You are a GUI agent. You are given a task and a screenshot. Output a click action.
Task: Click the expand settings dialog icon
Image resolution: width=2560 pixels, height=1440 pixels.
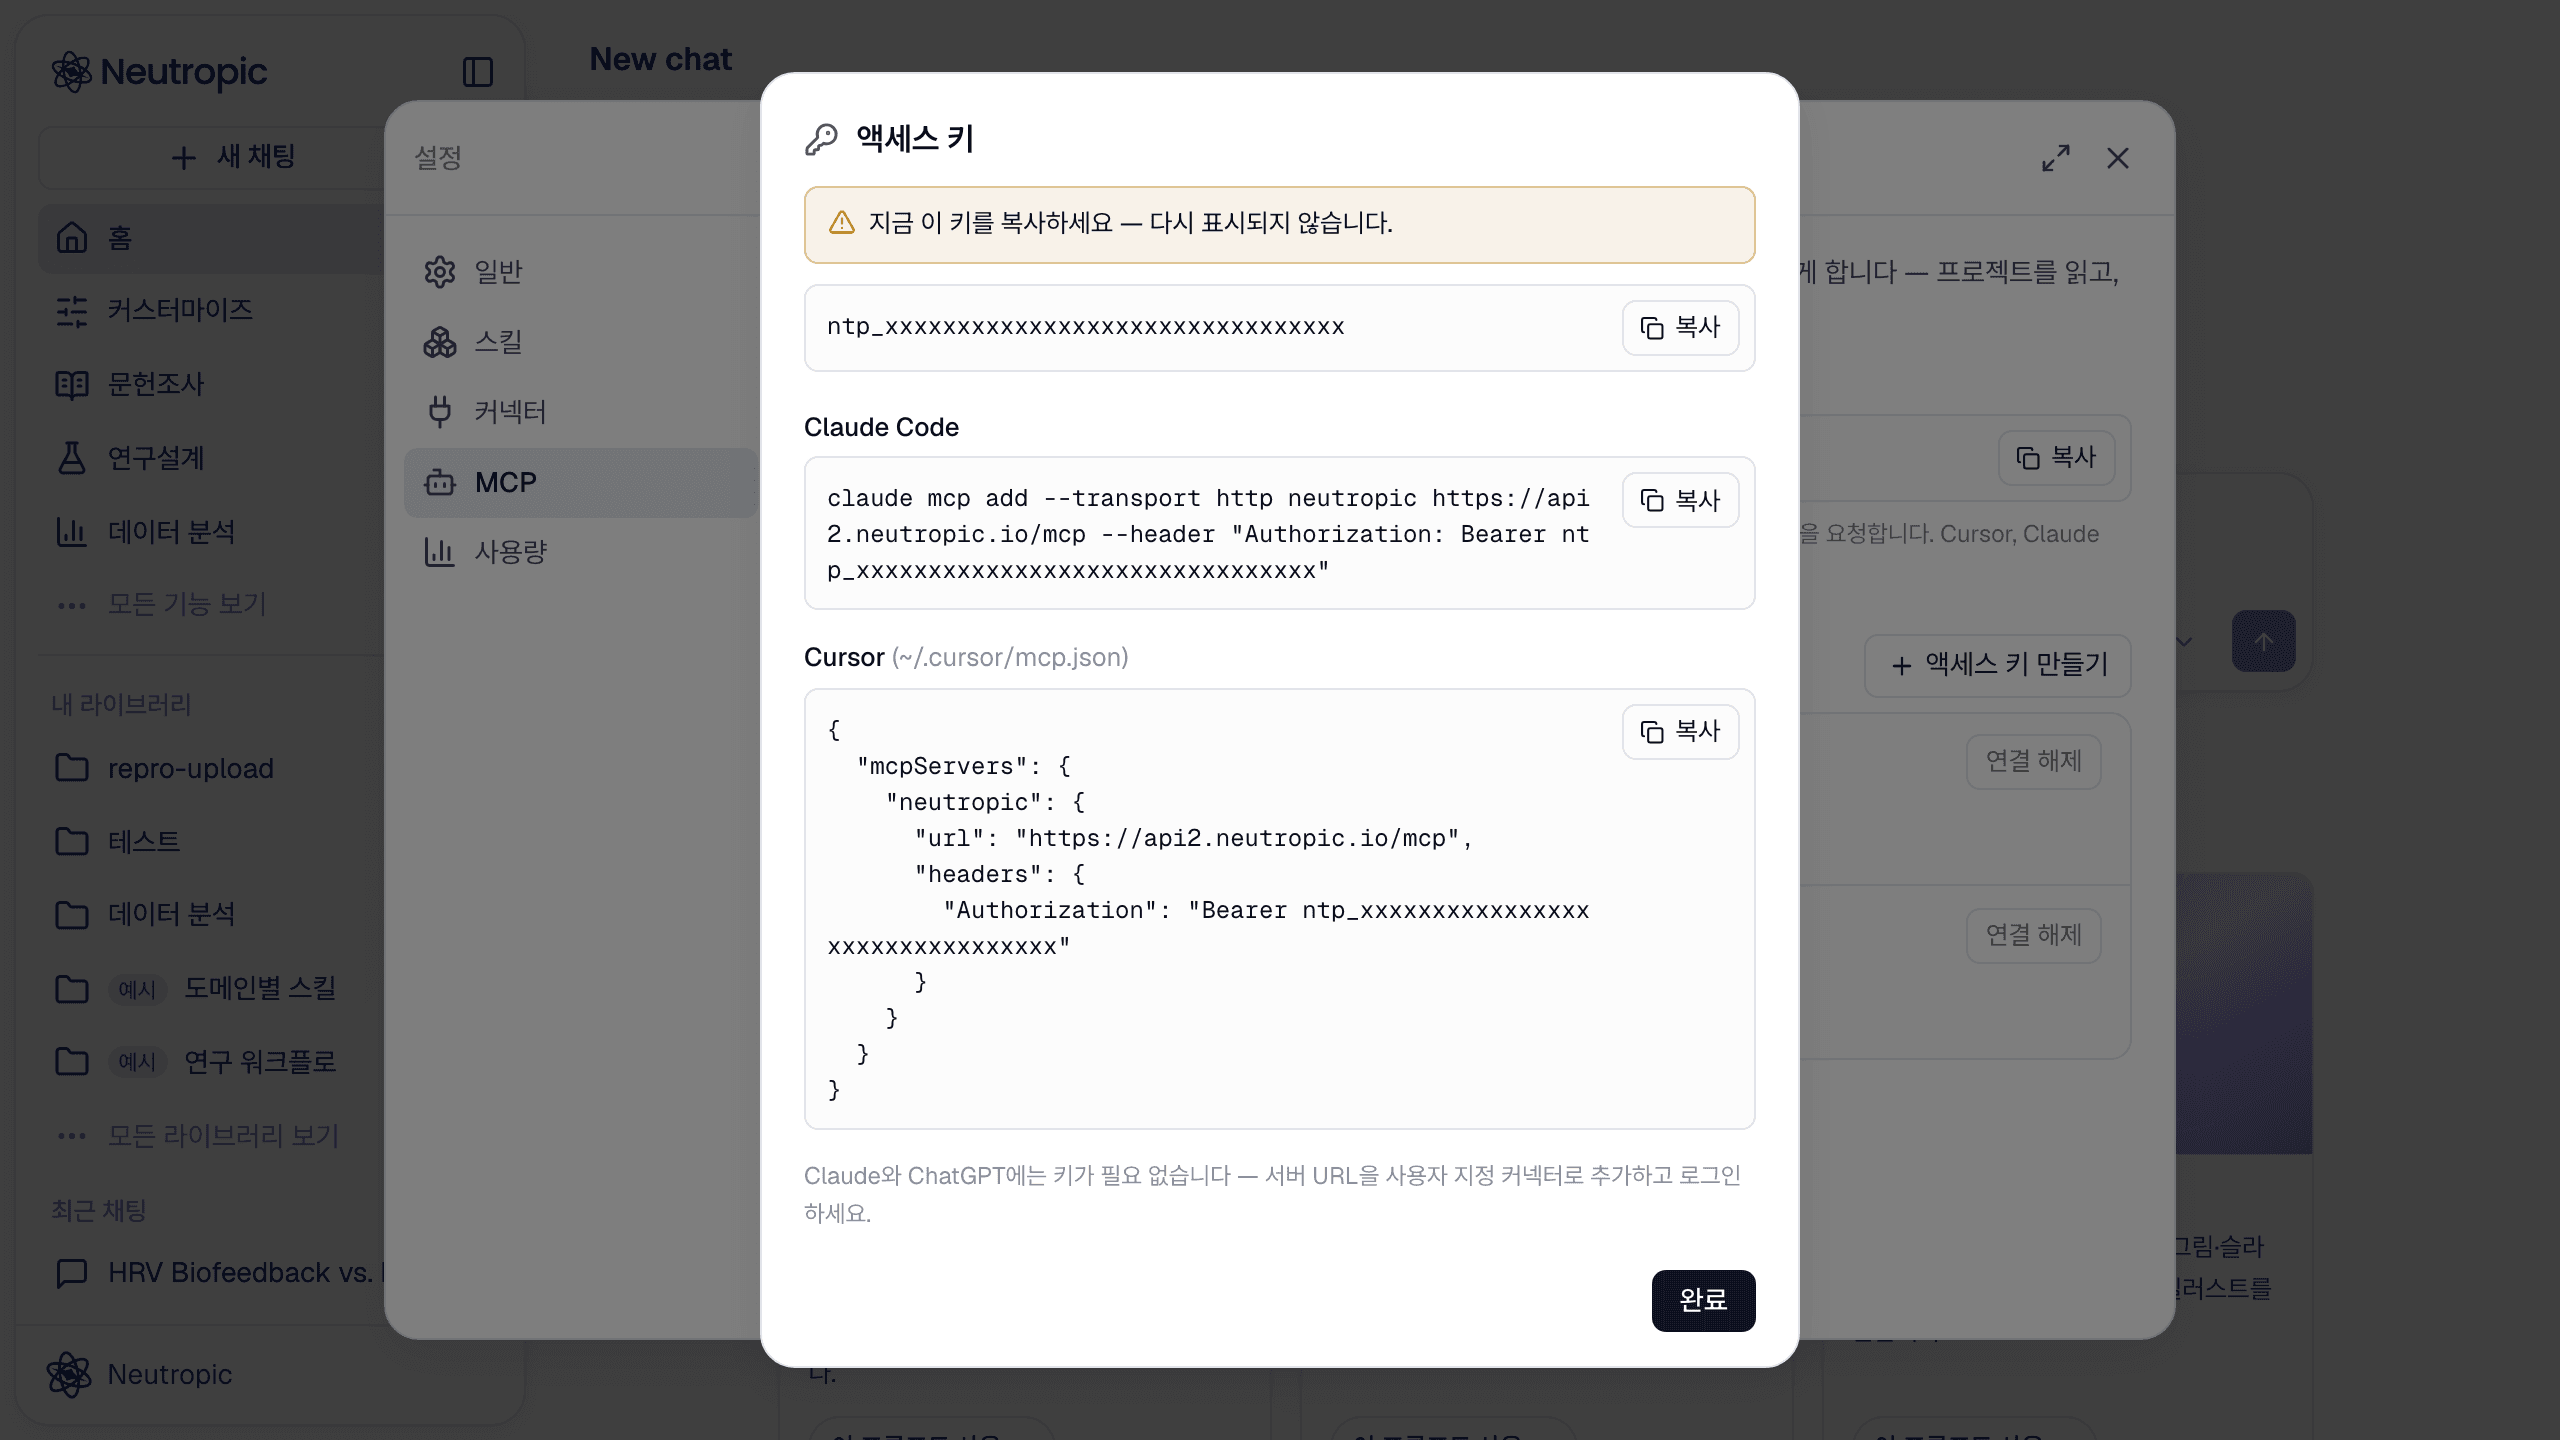tap(2056, 158)
